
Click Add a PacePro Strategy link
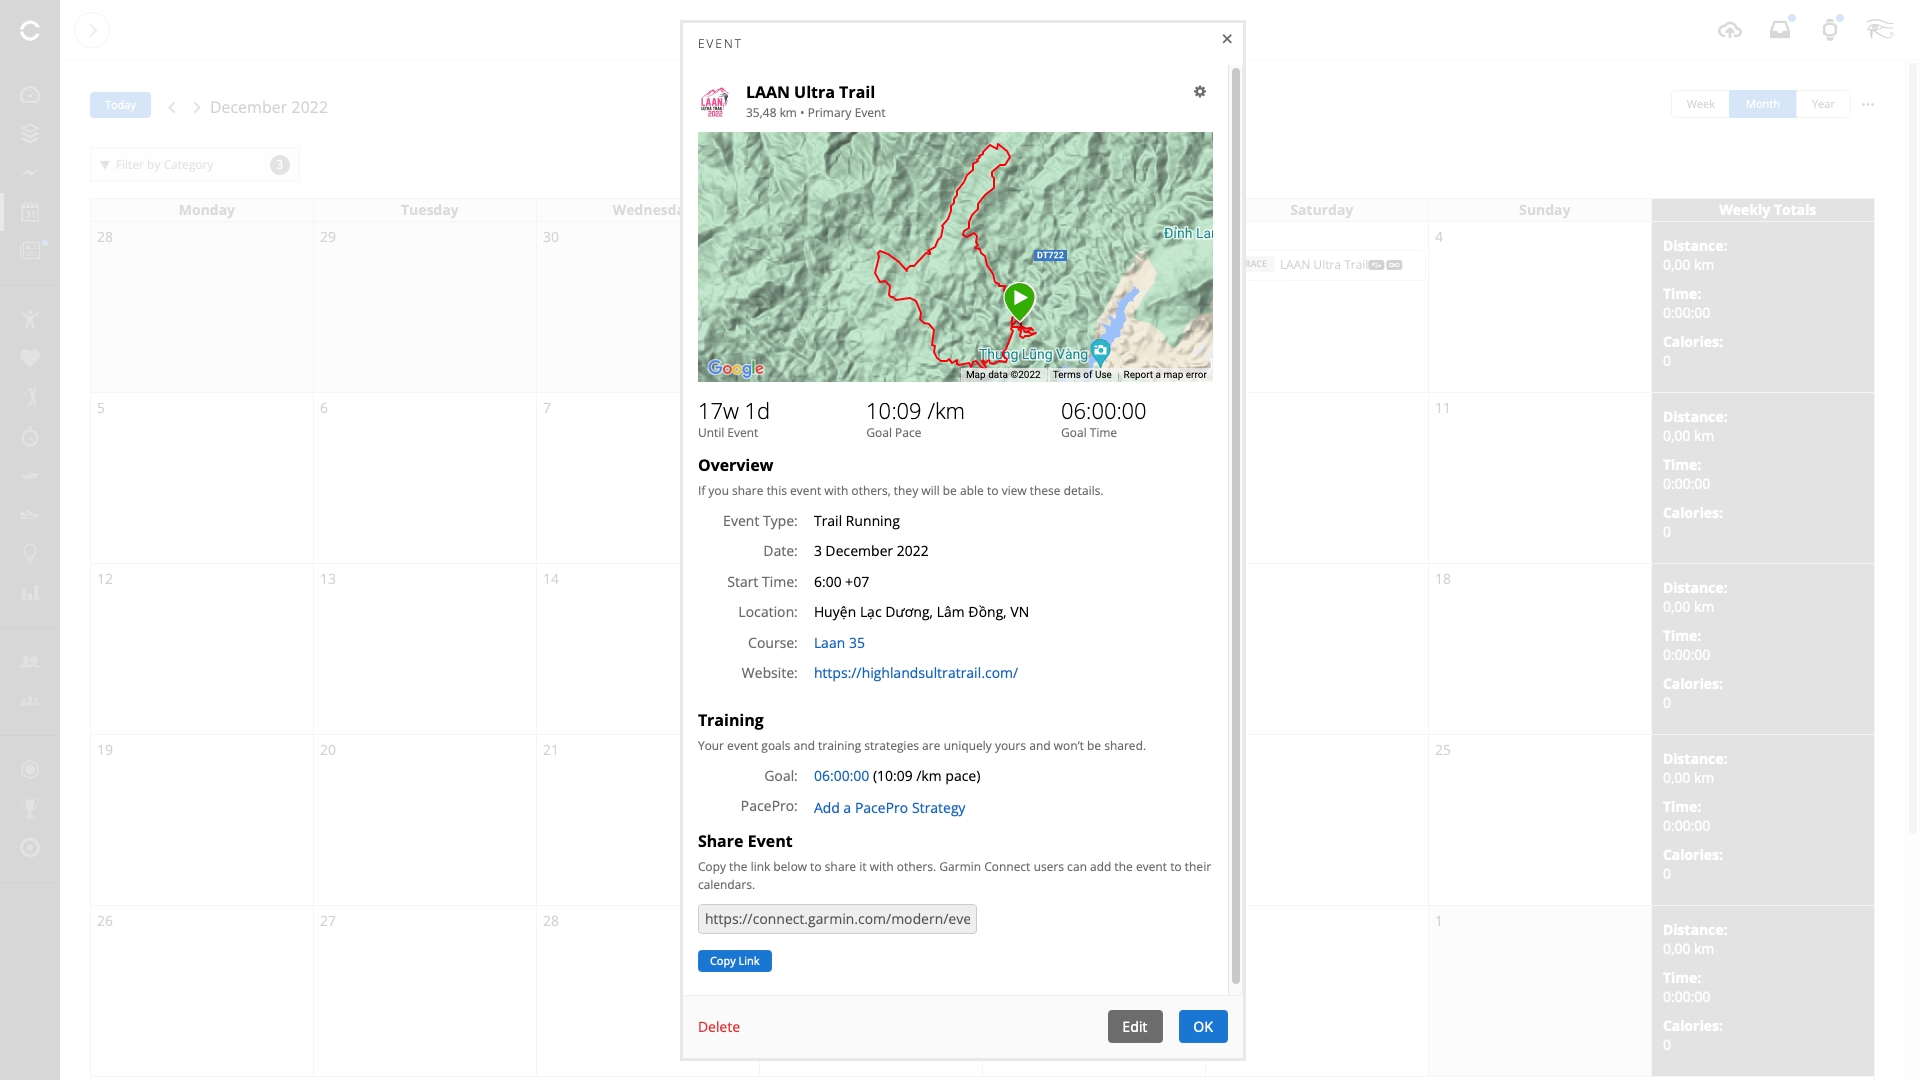point(889,808)
